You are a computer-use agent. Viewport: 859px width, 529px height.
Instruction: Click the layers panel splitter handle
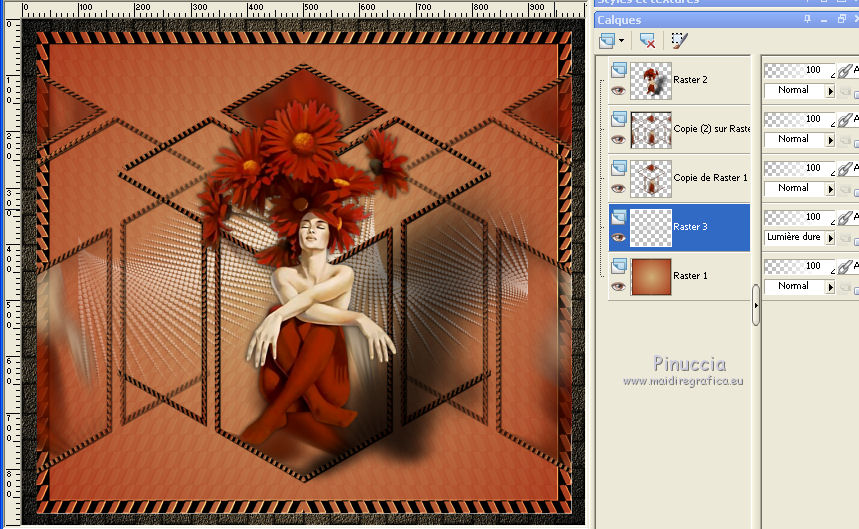756,305
